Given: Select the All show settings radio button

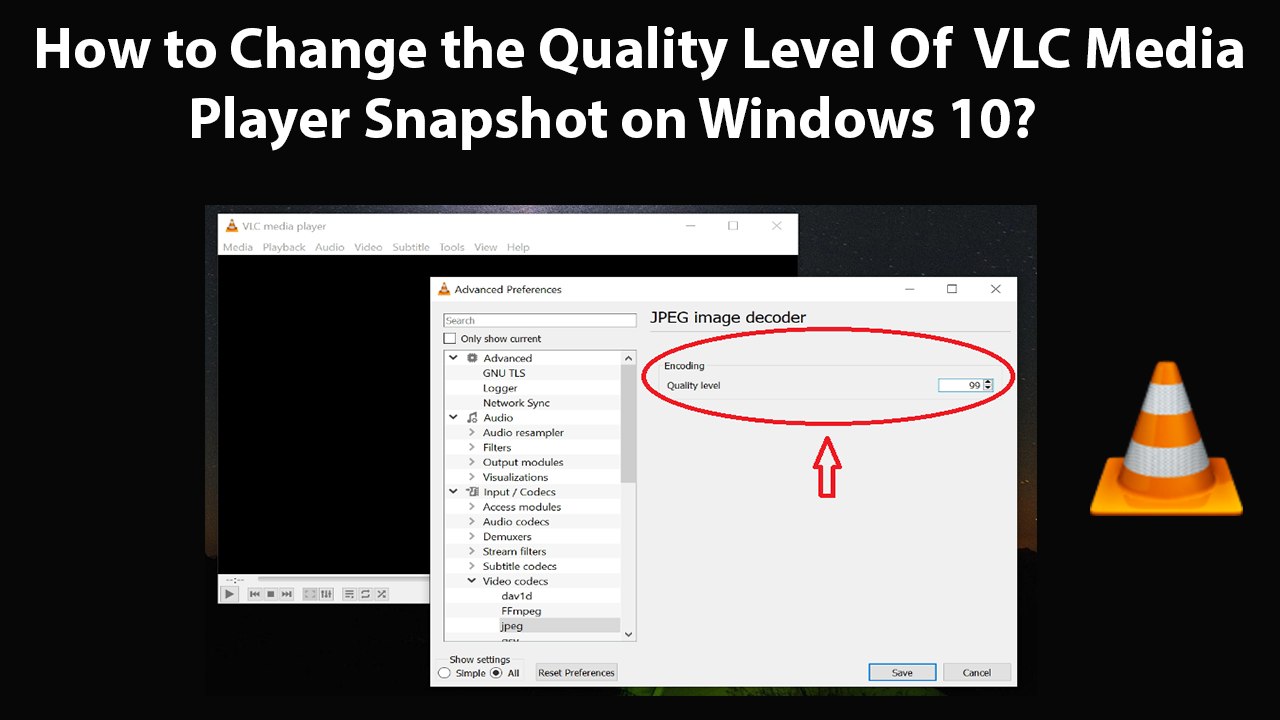Looking at the screenshot, I should [496, 673].
